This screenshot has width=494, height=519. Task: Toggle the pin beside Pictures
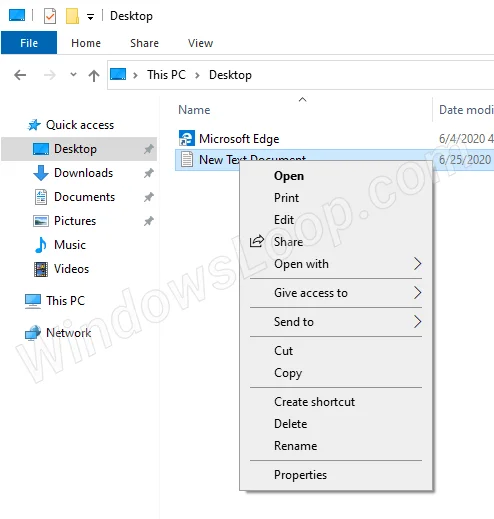[149, 221]
